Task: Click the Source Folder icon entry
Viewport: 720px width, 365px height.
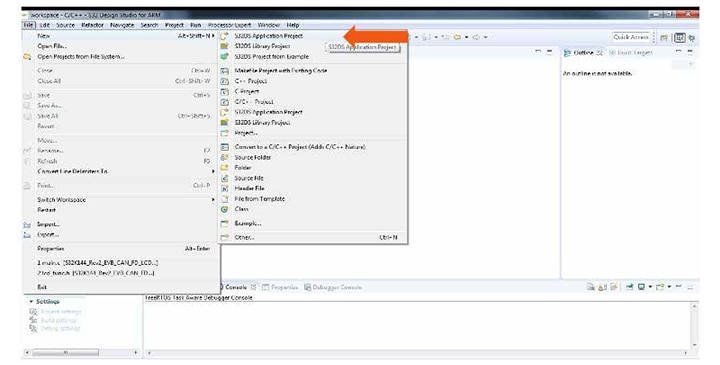Action: coord(253,157)
